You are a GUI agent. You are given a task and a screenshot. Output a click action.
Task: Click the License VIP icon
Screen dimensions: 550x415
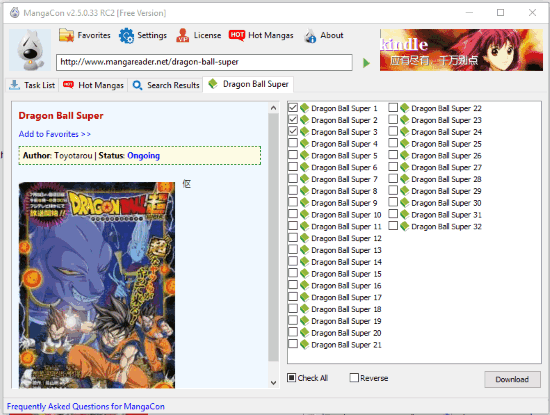(182, 35)
